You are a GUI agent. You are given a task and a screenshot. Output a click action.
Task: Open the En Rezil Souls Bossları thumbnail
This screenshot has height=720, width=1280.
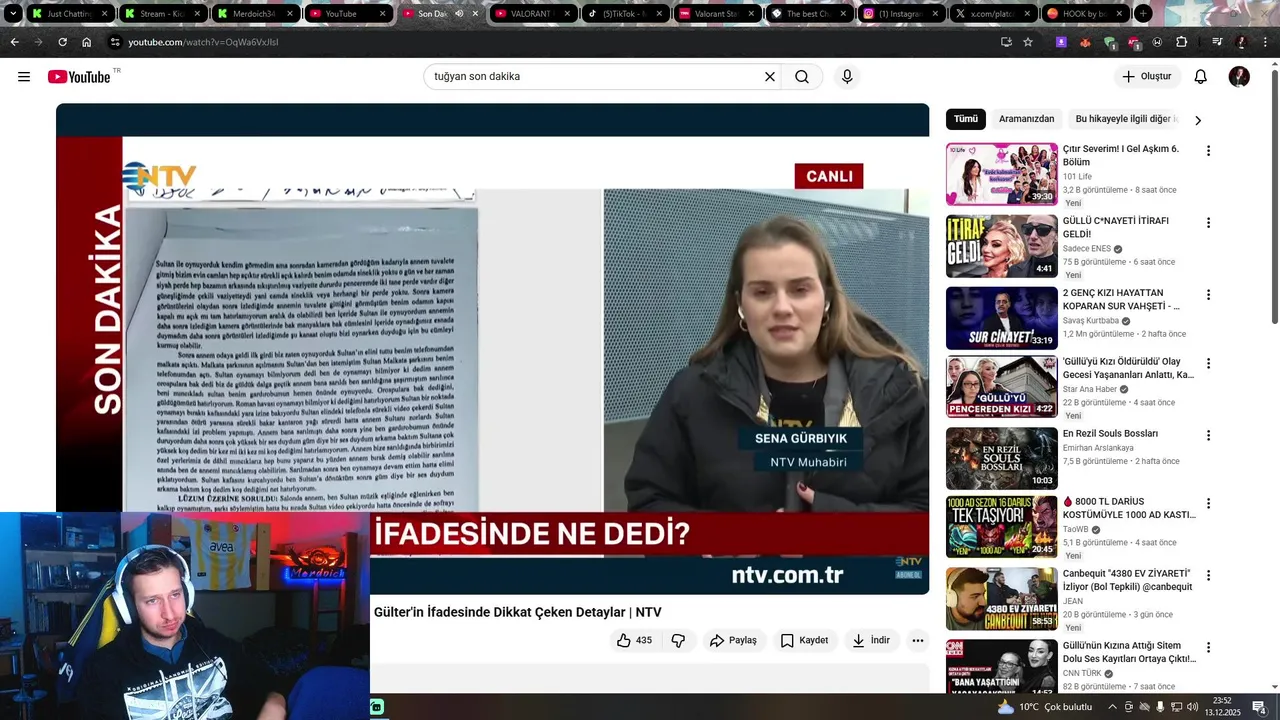click(1001, 458)
